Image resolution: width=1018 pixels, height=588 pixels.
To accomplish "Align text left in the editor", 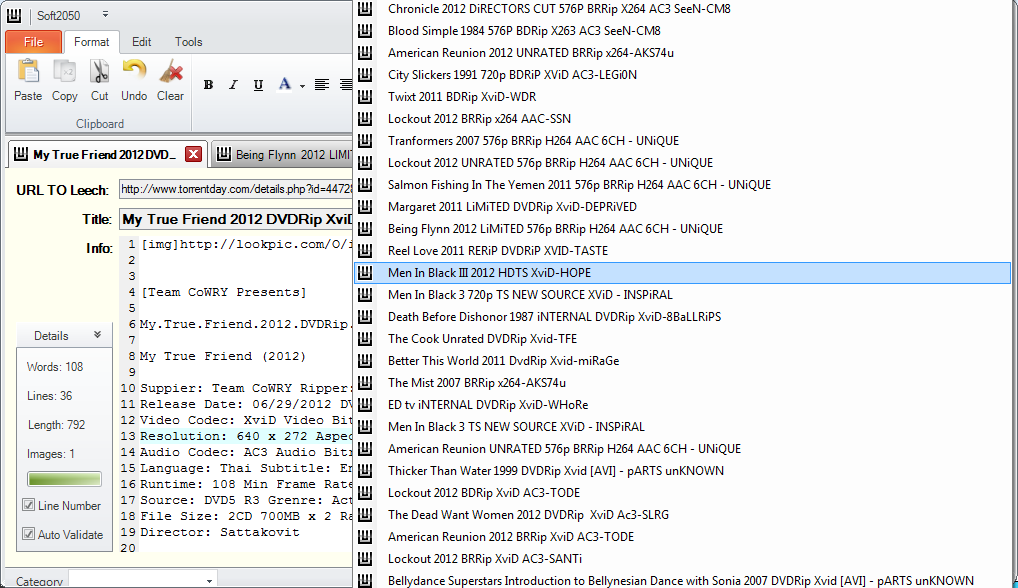I will 322,85.
